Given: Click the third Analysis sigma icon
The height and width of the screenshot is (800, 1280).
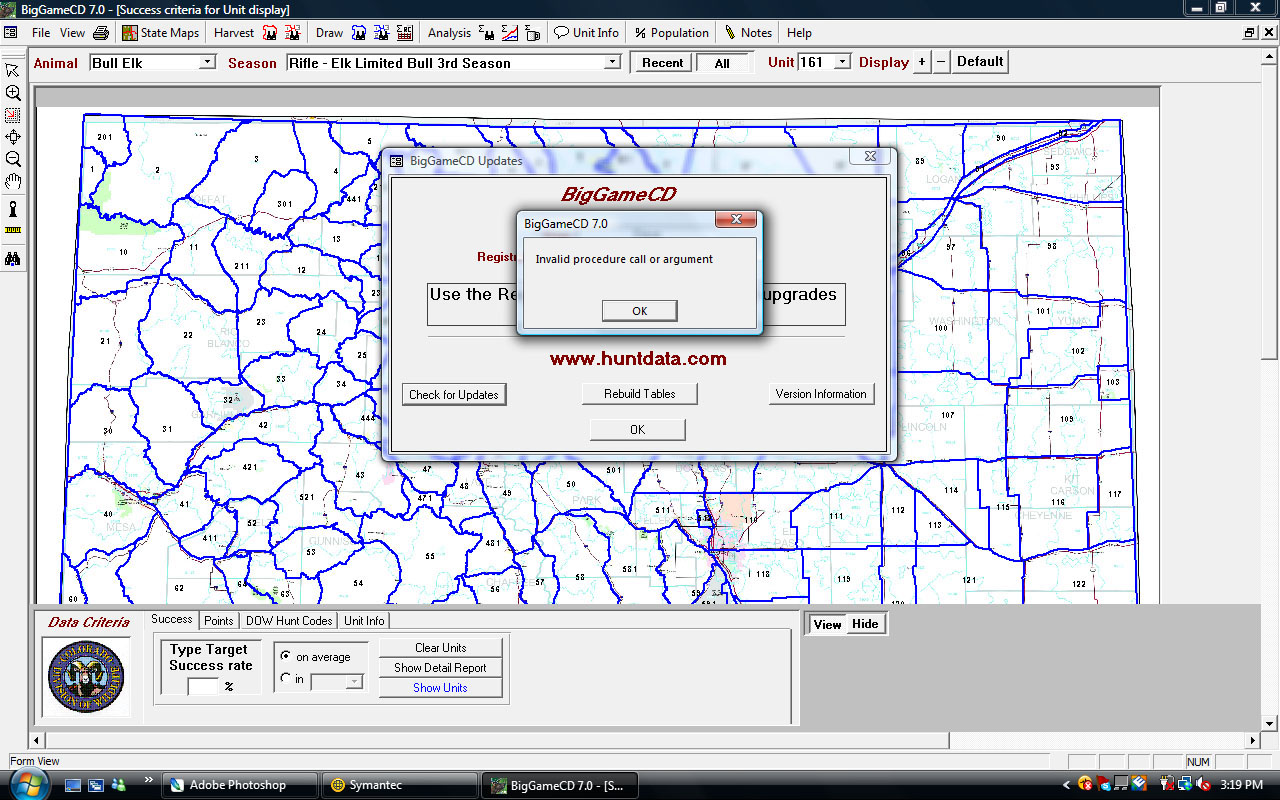Looking at the screenshot, I should click(532, 33).
